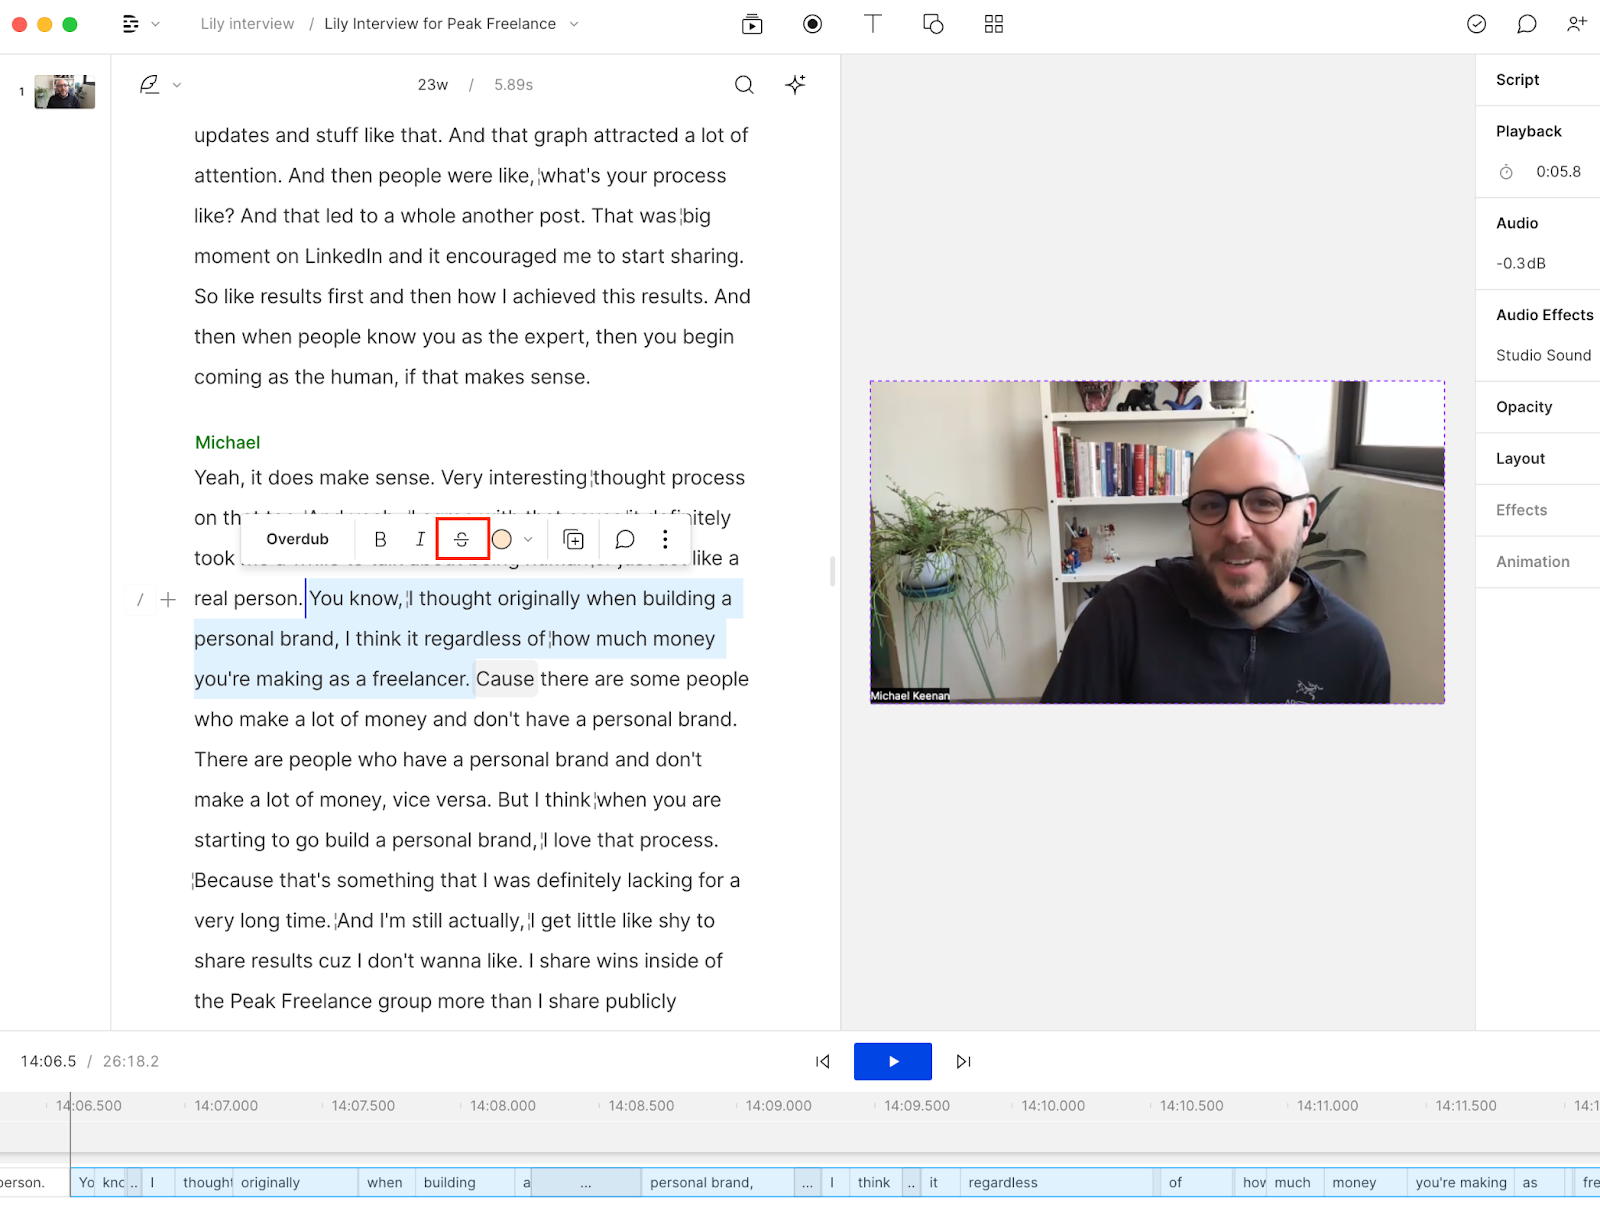Click the Overdub button
This screenshot has height=1209, width=1600.
click(x=296, y=539)
